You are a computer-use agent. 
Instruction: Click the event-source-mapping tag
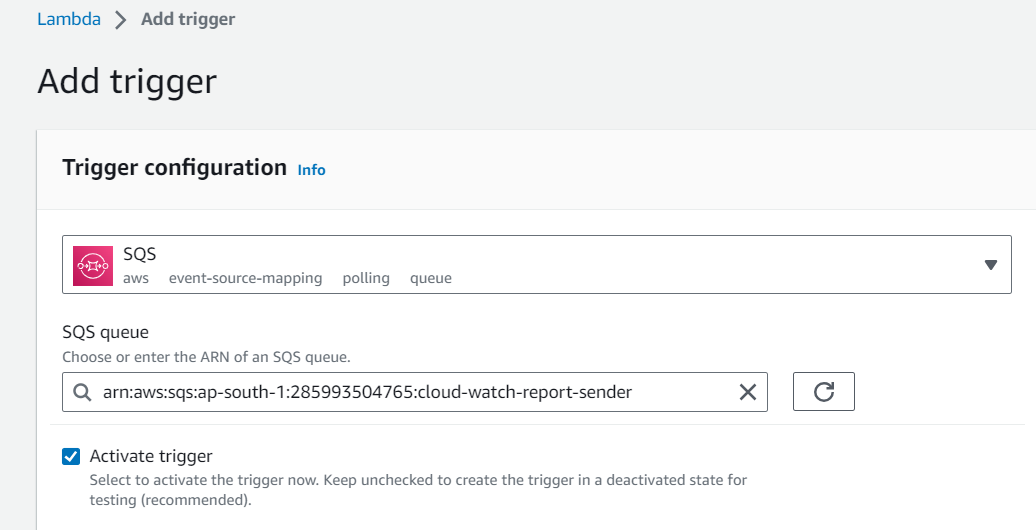(x=245, y=278)
